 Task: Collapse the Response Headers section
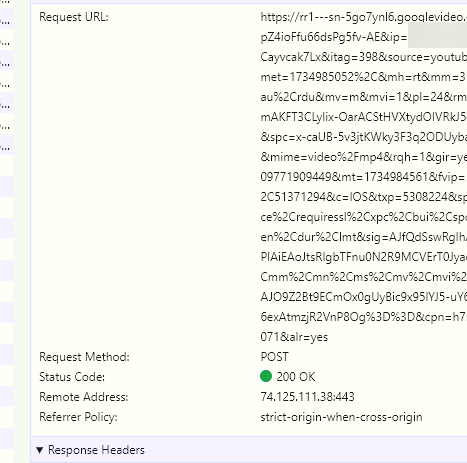tap(39, 450)
